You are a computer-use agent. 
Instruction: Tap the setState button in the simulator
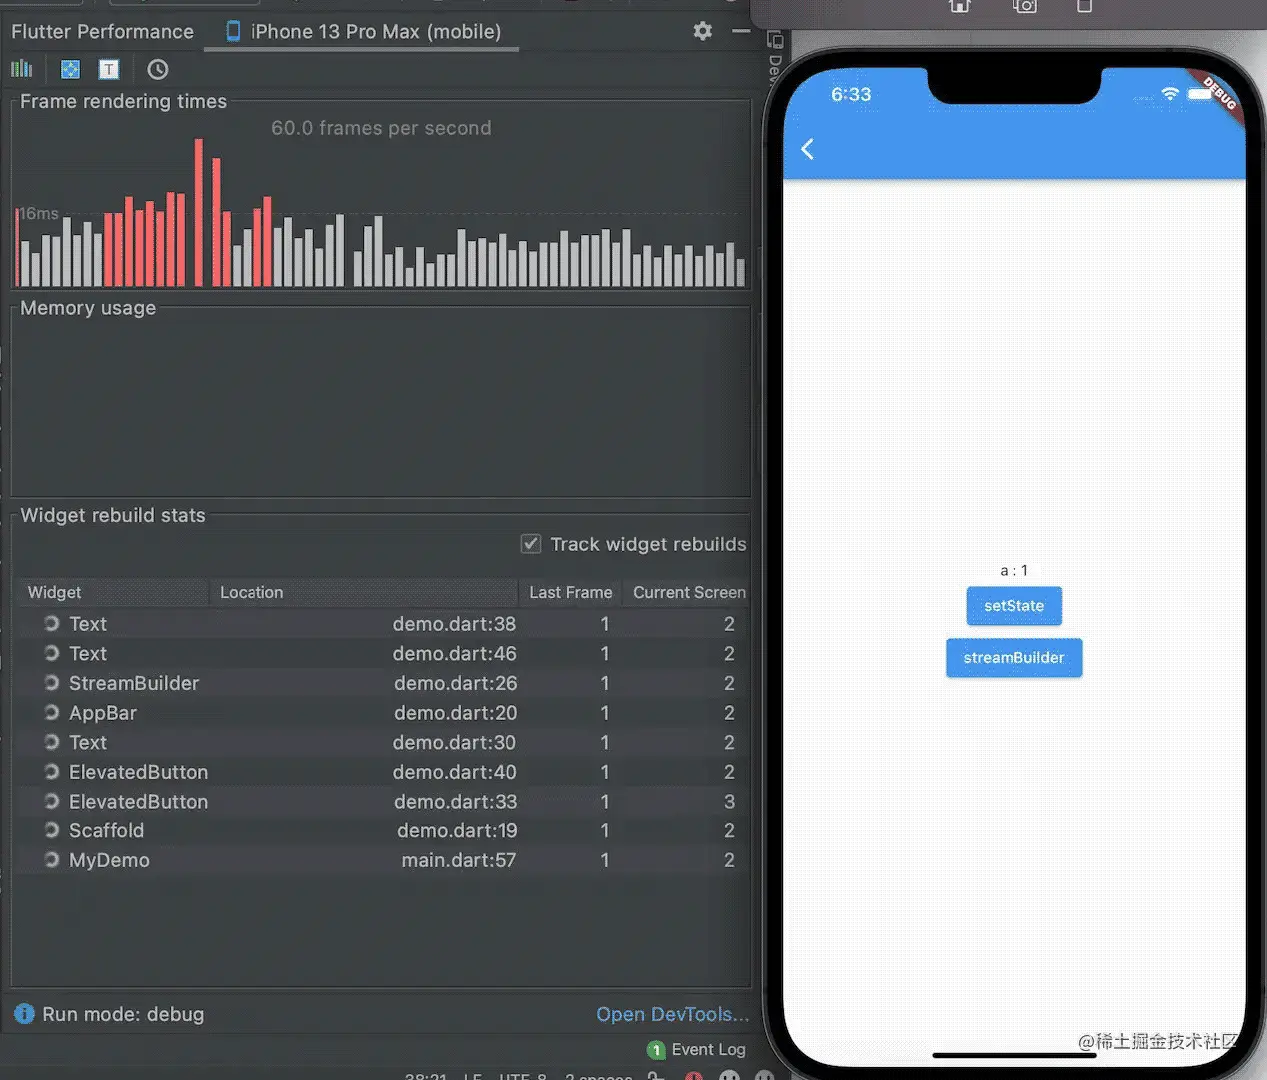point(1014,606)
